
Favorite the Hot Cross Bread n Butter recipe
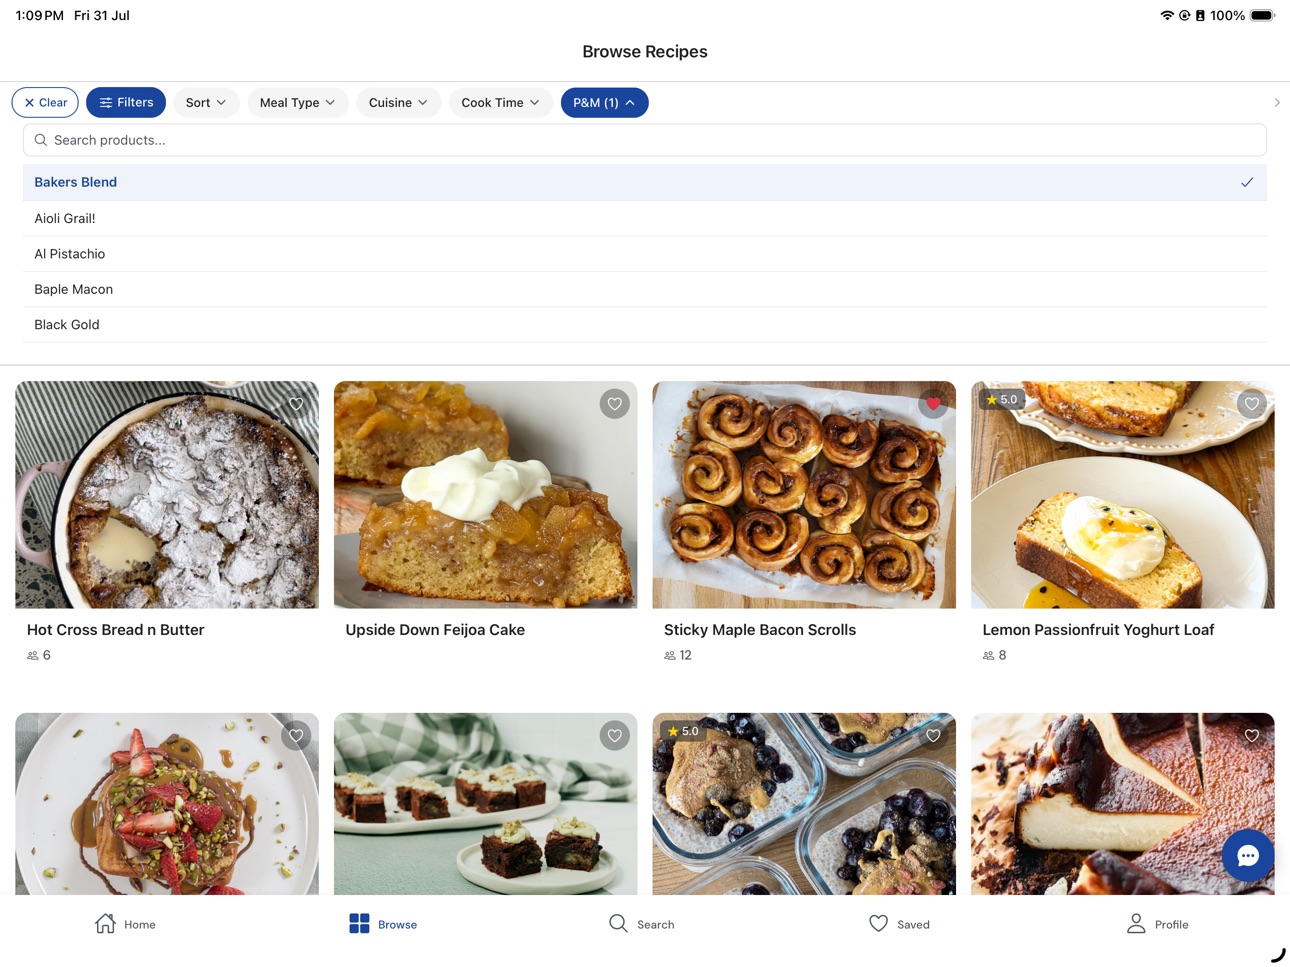point(296,404)
